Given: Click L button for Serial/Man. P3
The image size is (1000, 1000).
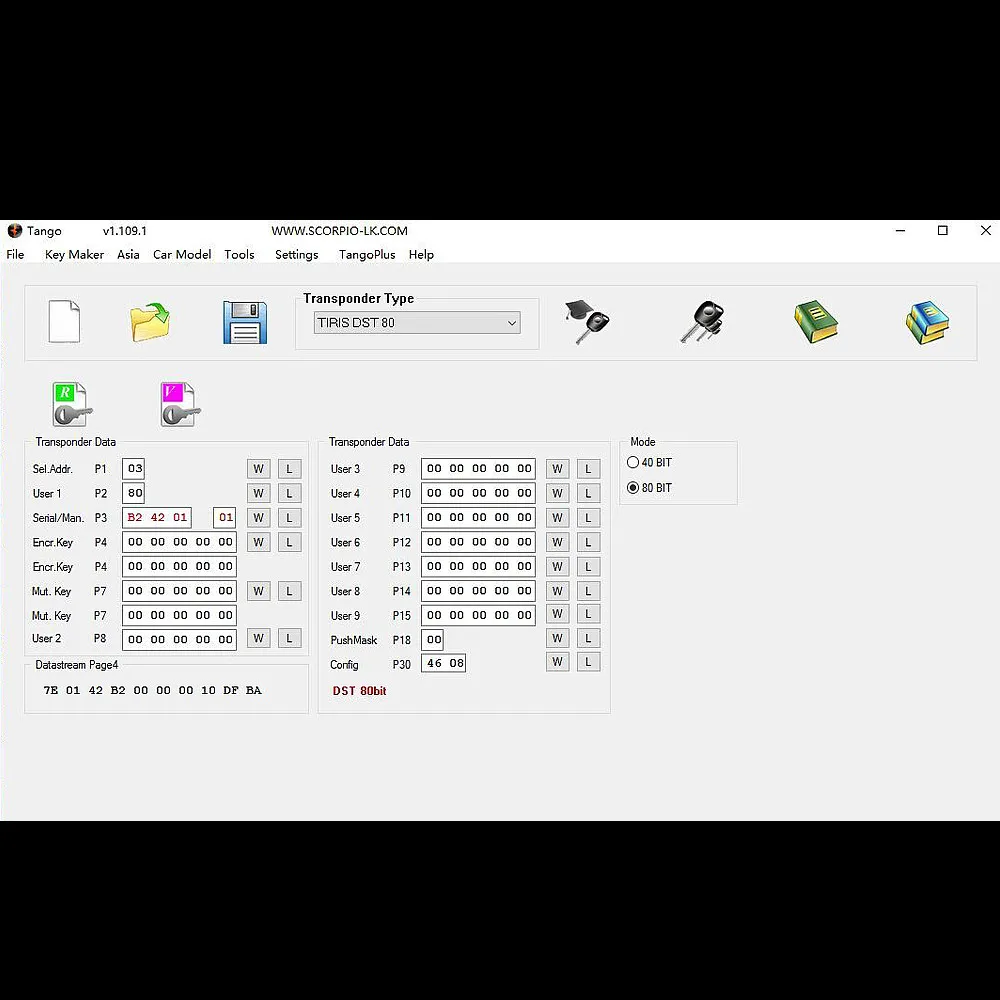Looking at the screenshot, I should click(290, 517).
